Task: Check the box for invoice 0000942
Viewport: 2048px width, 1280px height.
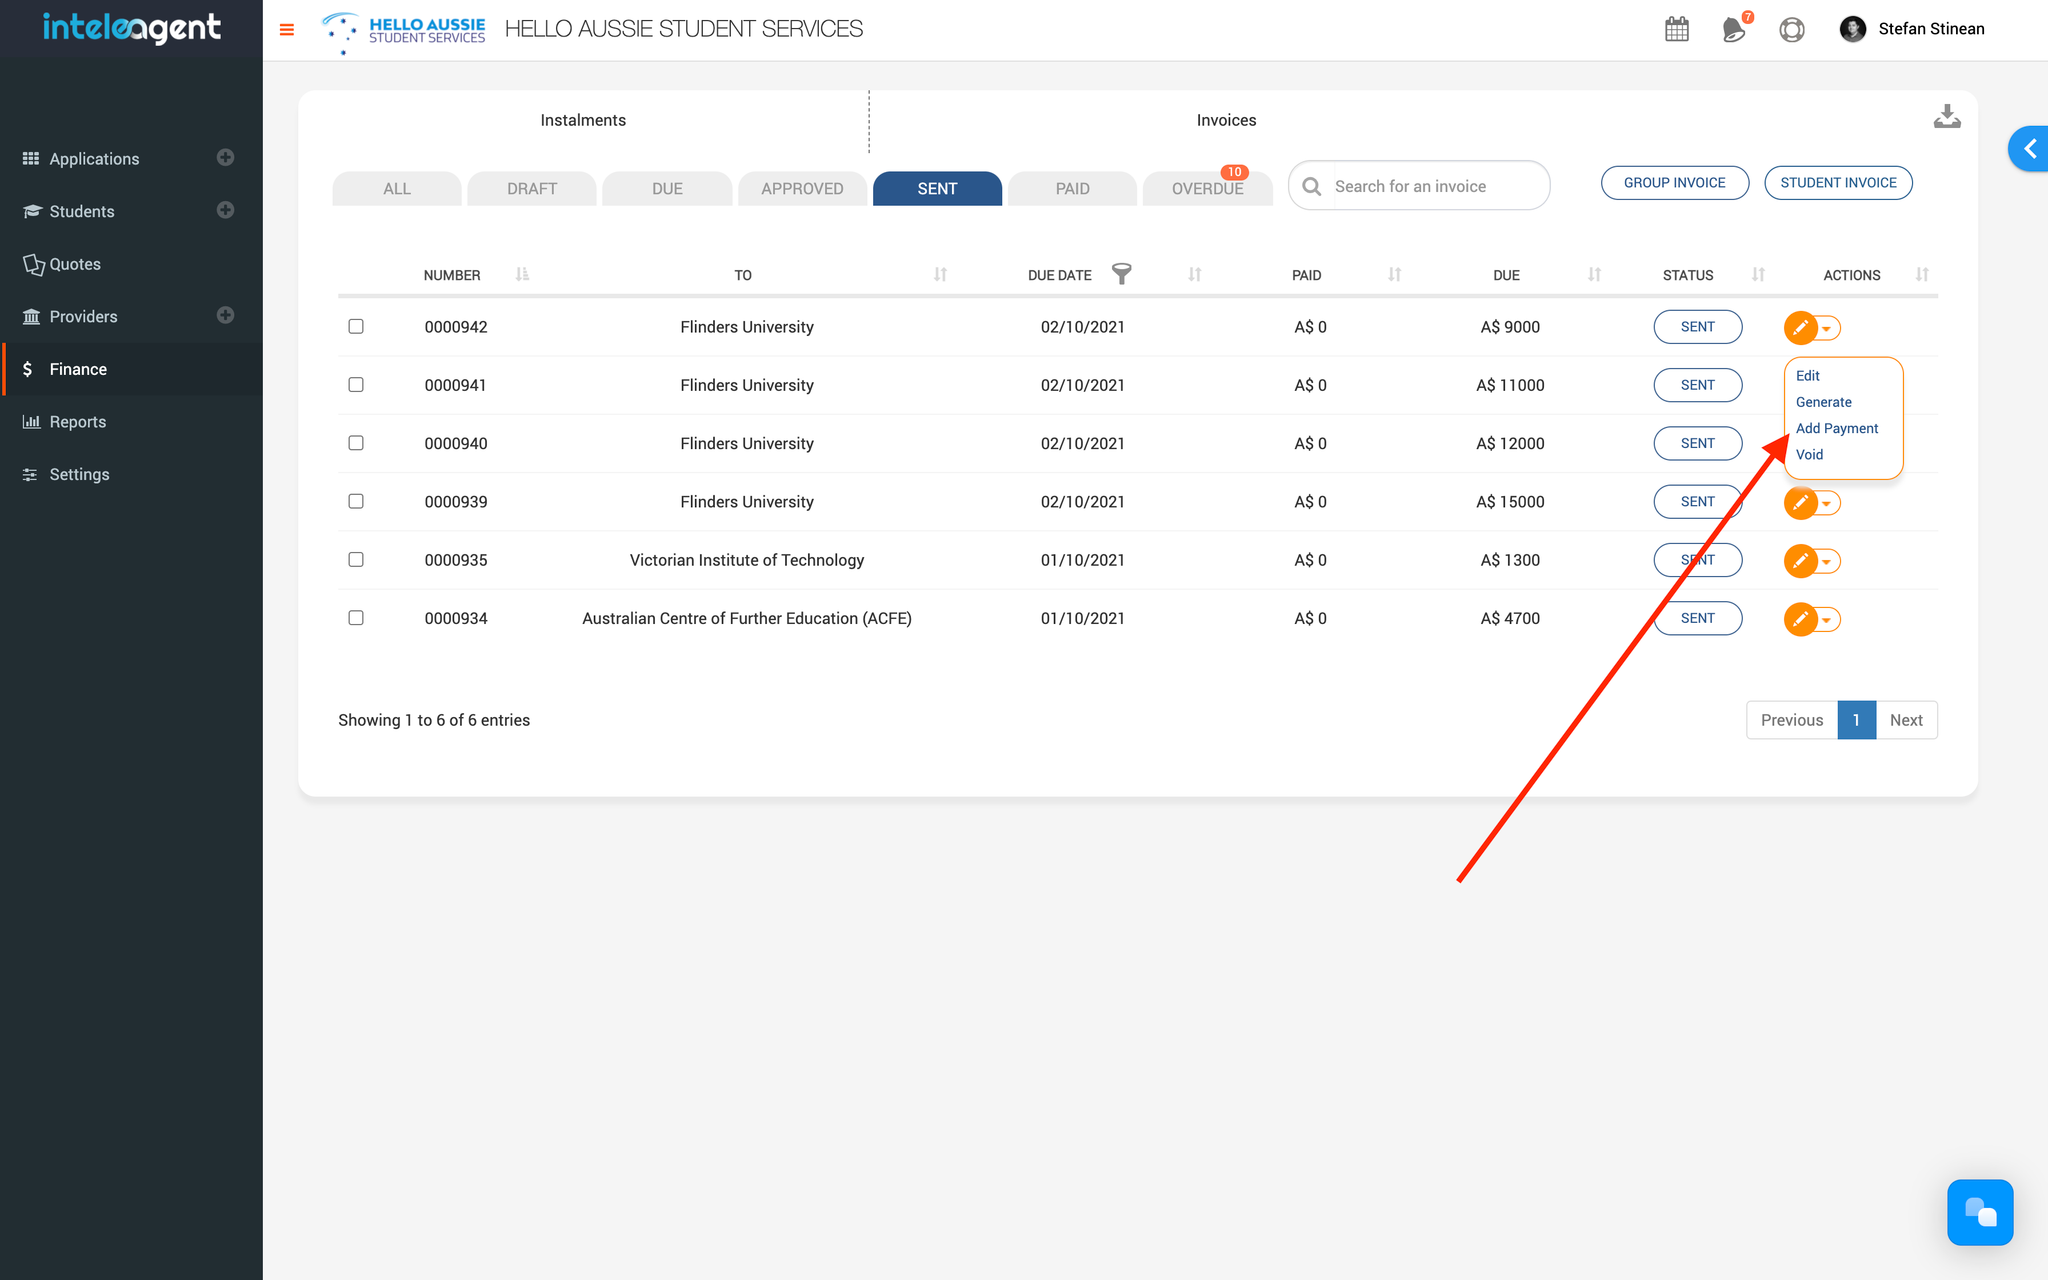Action: pyautogui.click(x=356, y=327)
